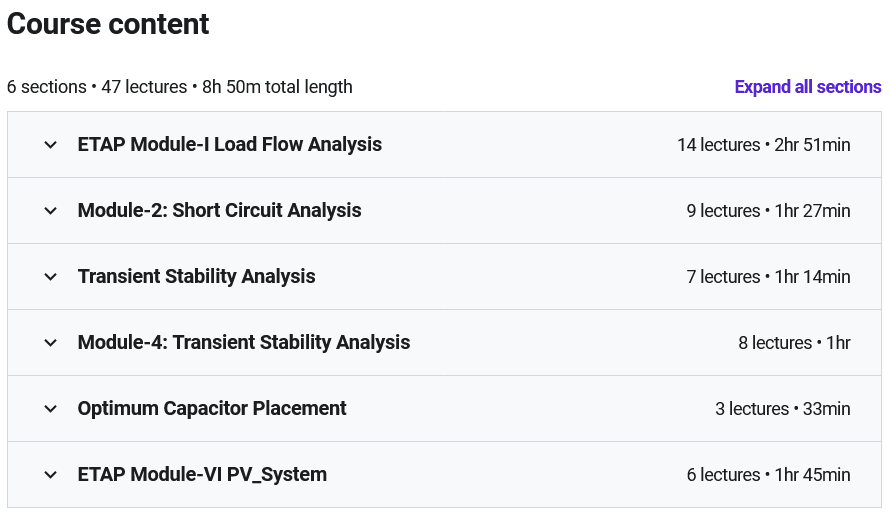Click the Module-2: Short Circuit Analysis heading
The image size is (890, 516).
[220, 210]
